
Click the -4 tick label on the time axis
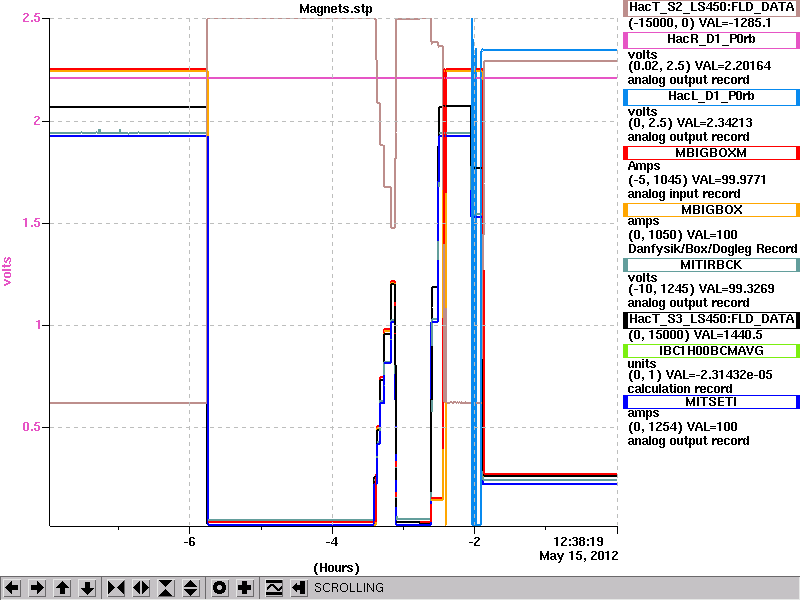[332, 542]
